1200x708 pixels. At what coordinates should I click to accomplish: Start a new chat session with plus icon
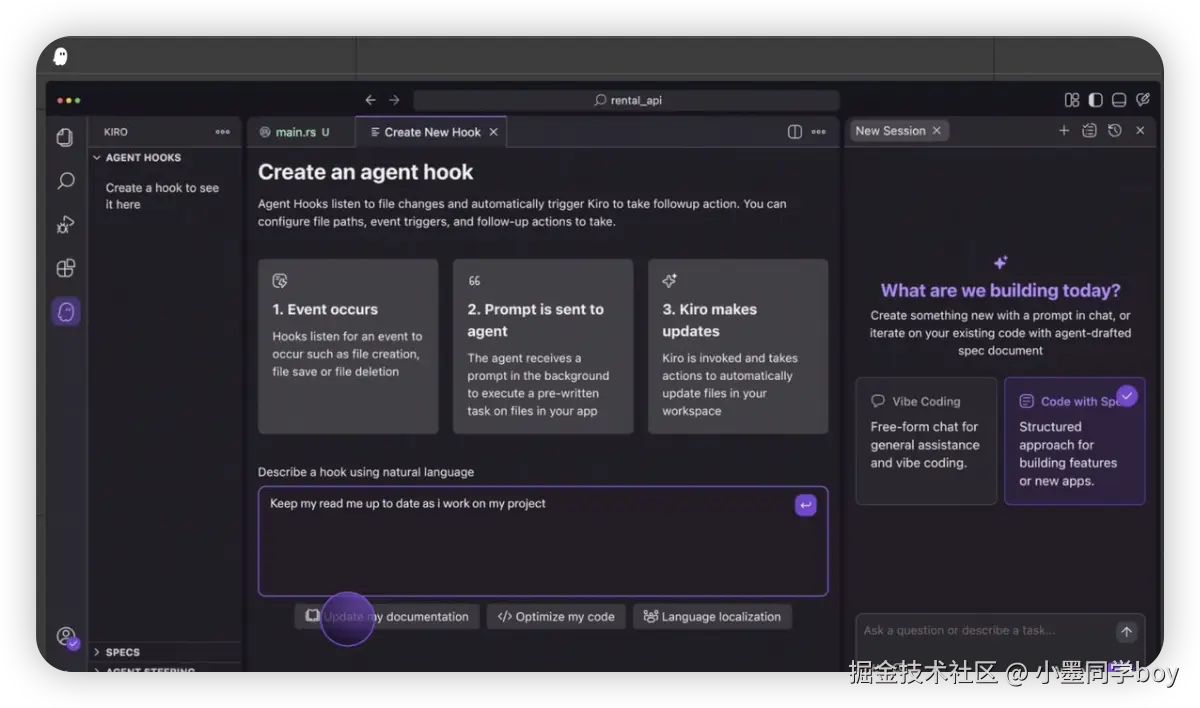click(x=1064, y=131)
